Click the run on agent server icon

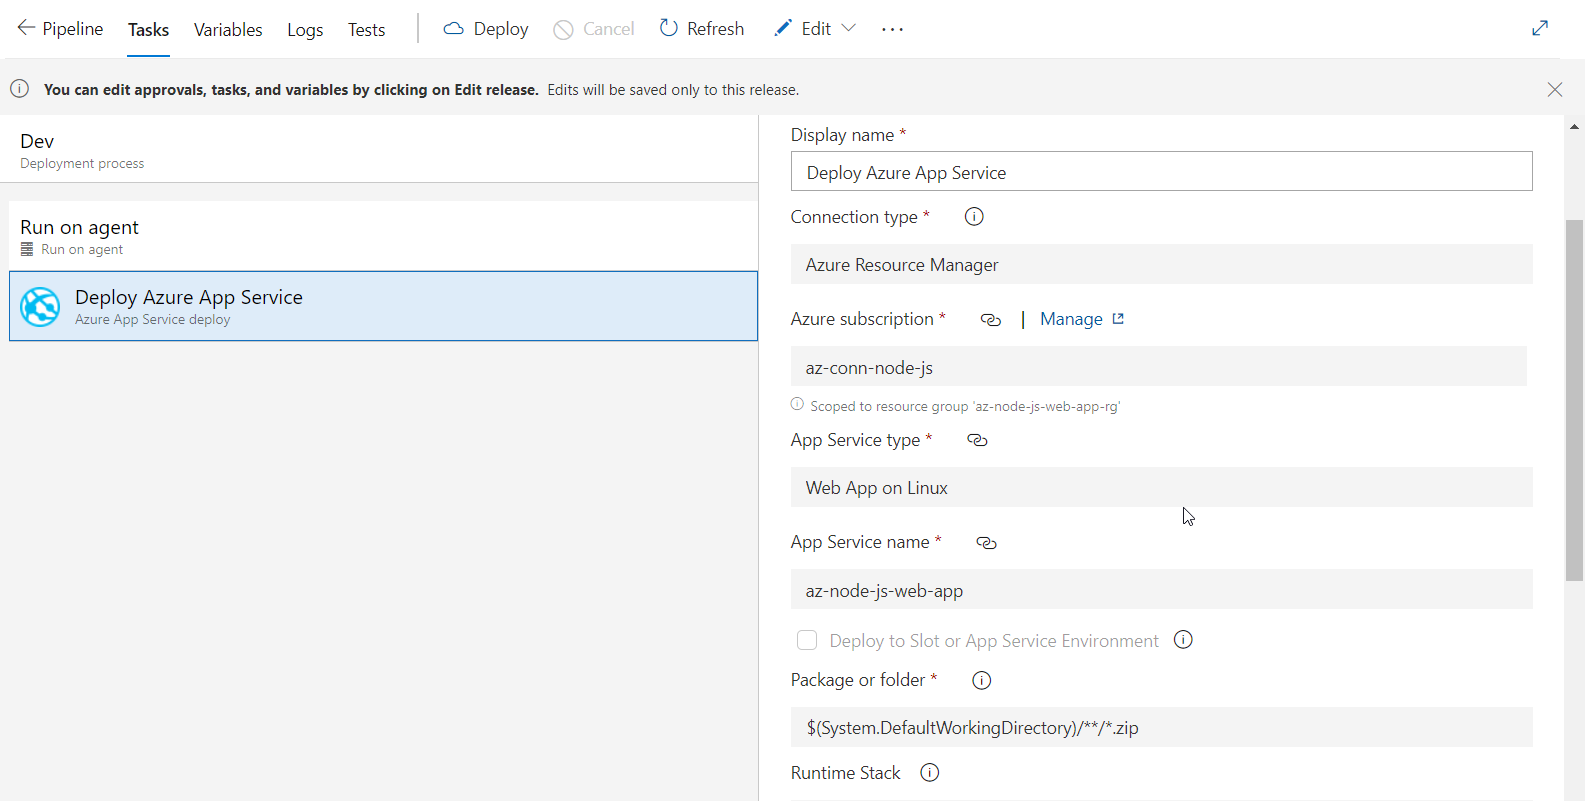[x=27, y=249]
